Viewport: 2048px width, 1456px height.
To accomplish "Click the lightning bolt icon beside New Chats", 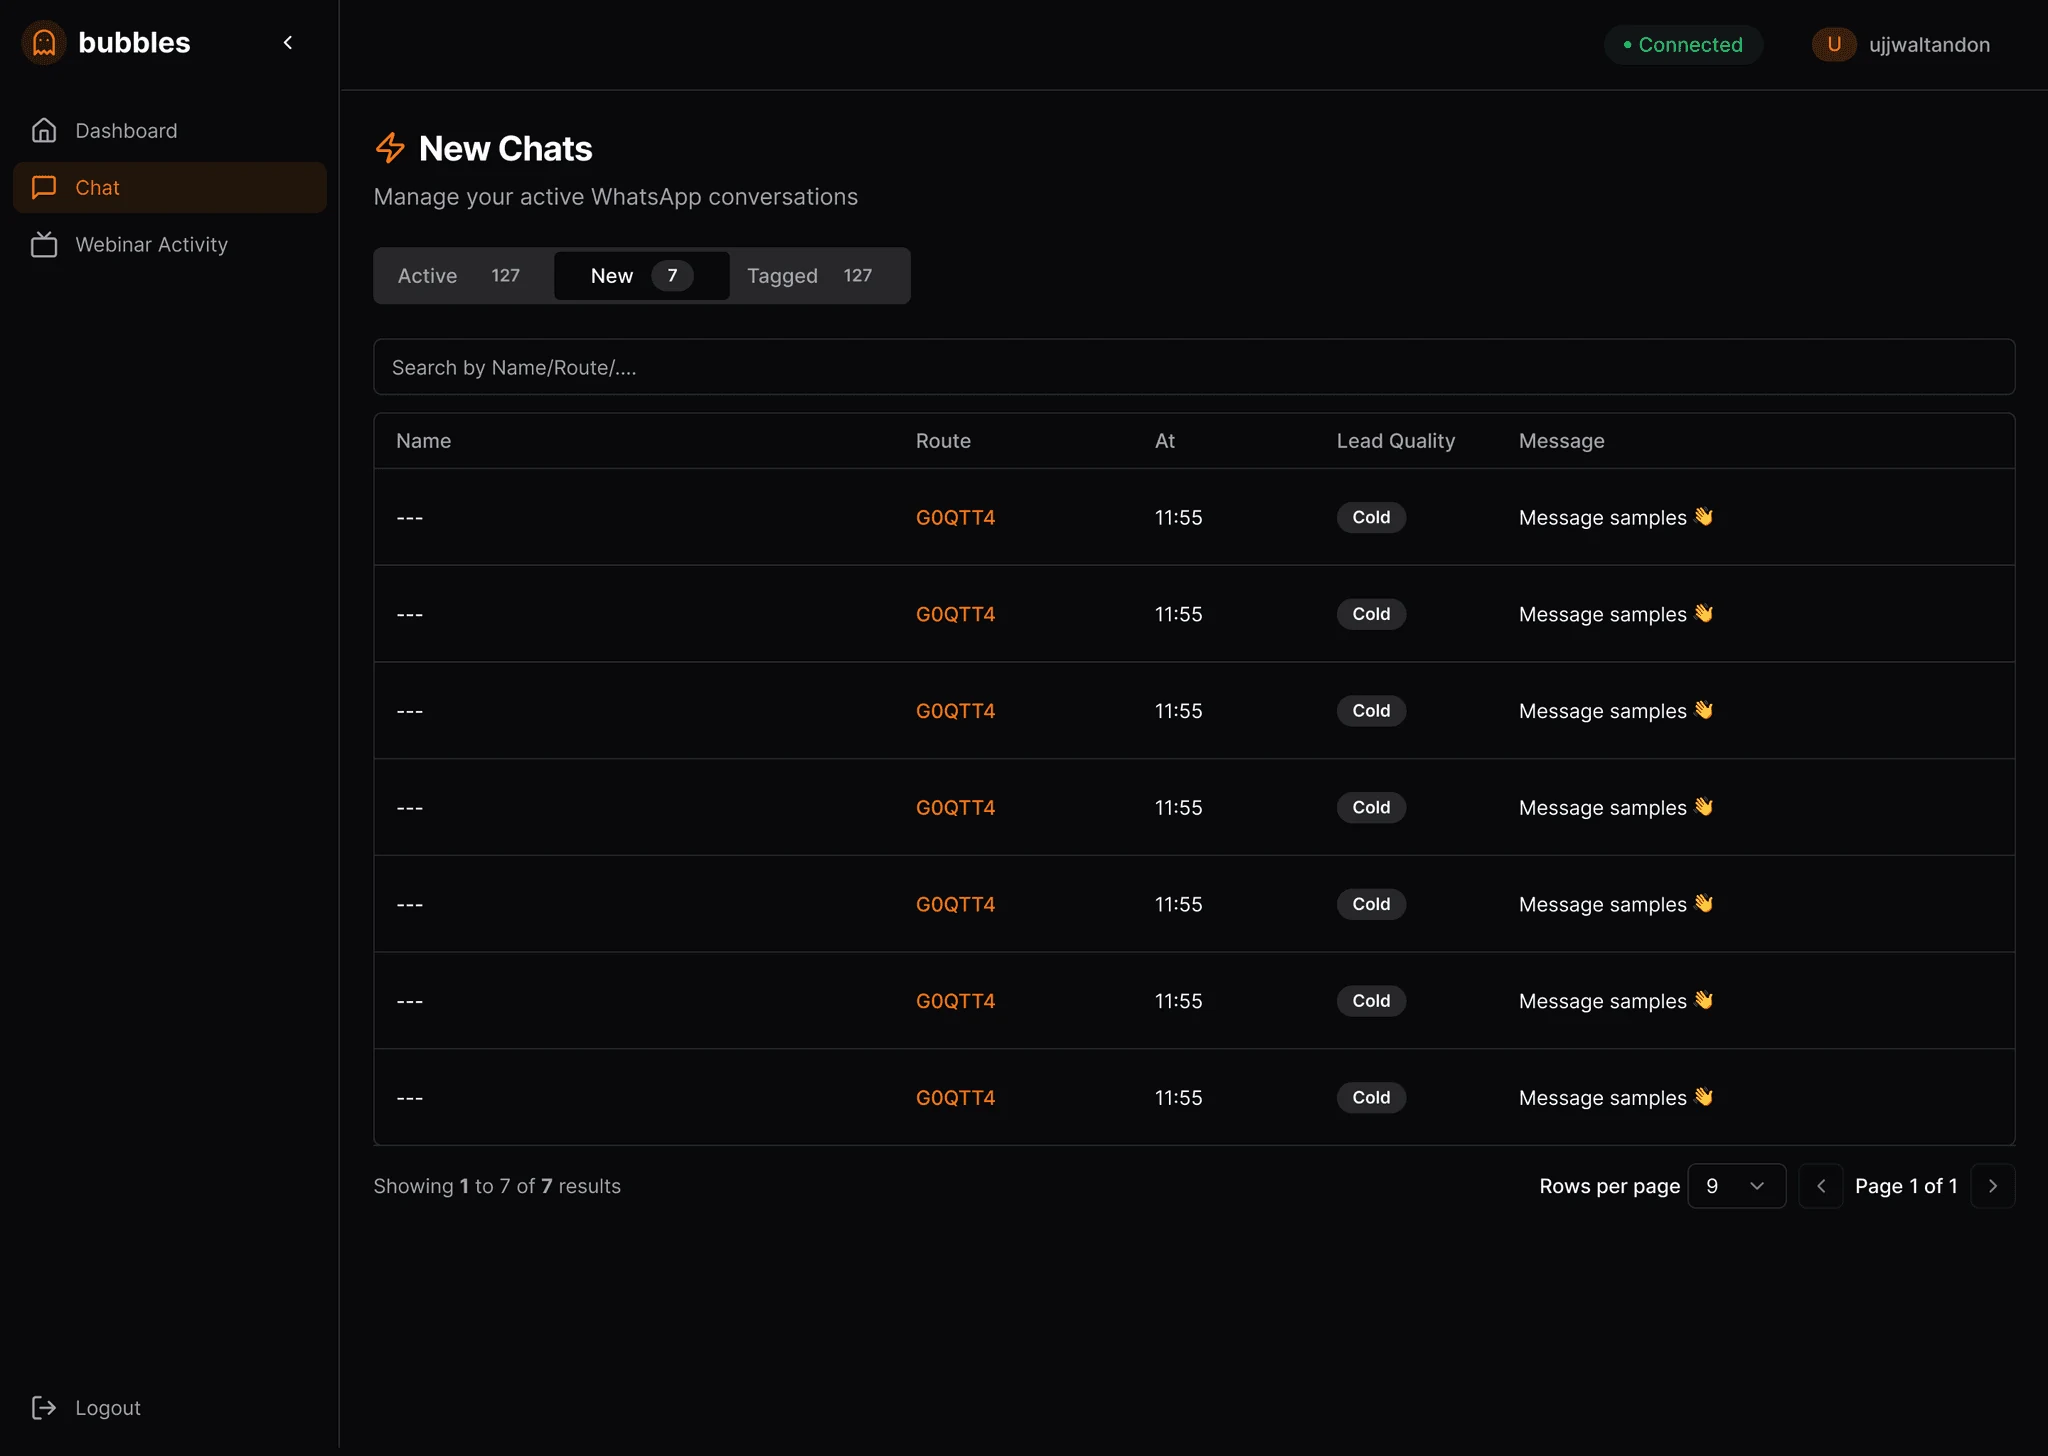I will coord(390,148).
